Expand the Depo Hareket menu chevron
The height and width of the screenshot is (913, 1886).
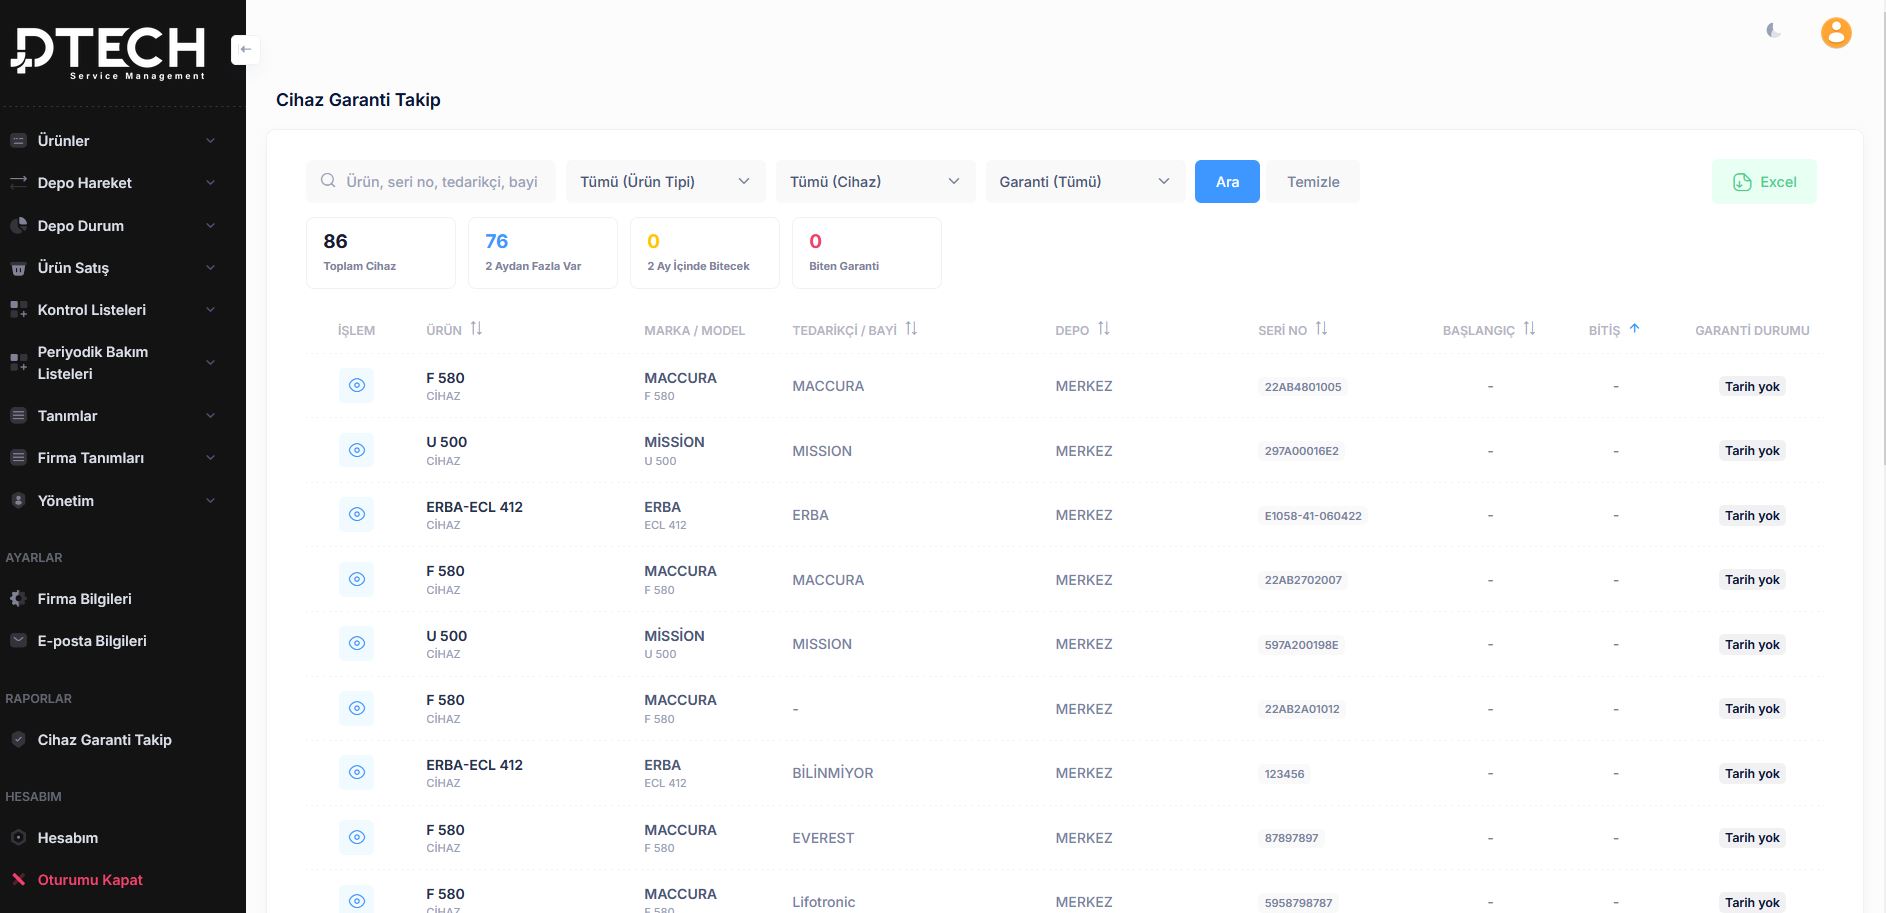(210, 183)
